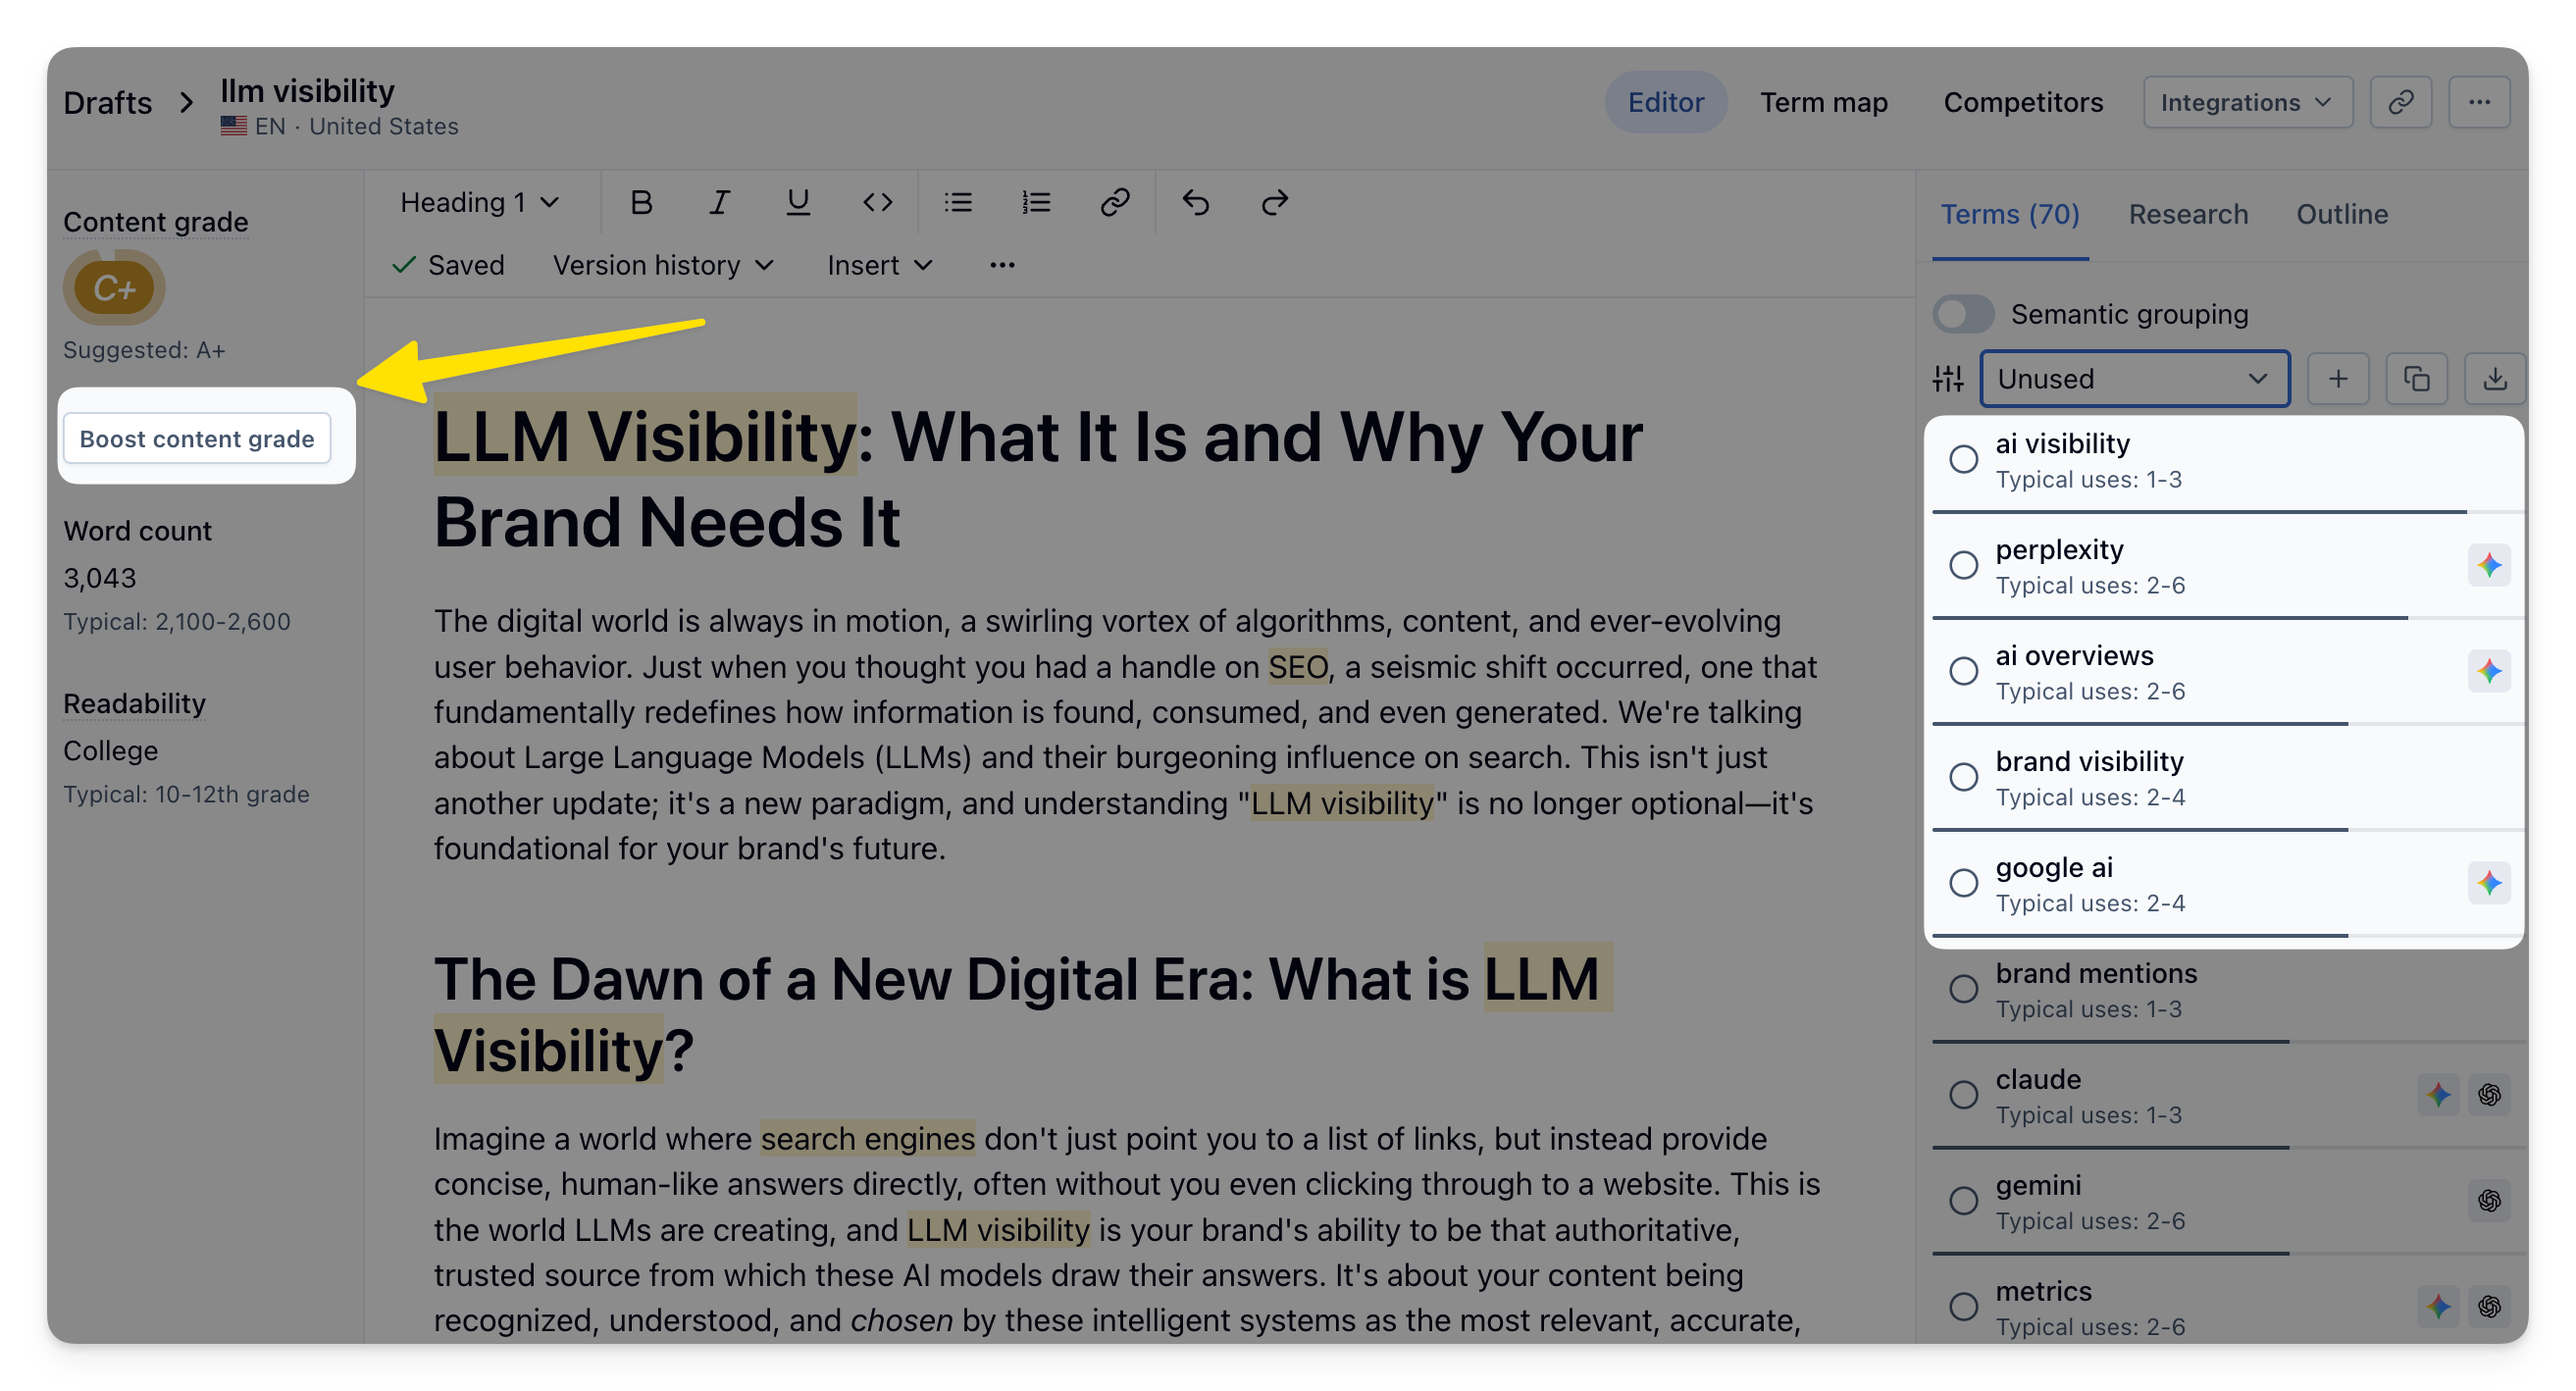The height and width of the screenshot is (1391, 2576).
Task: Open the Term map view
Action: tap(1823, 102)
